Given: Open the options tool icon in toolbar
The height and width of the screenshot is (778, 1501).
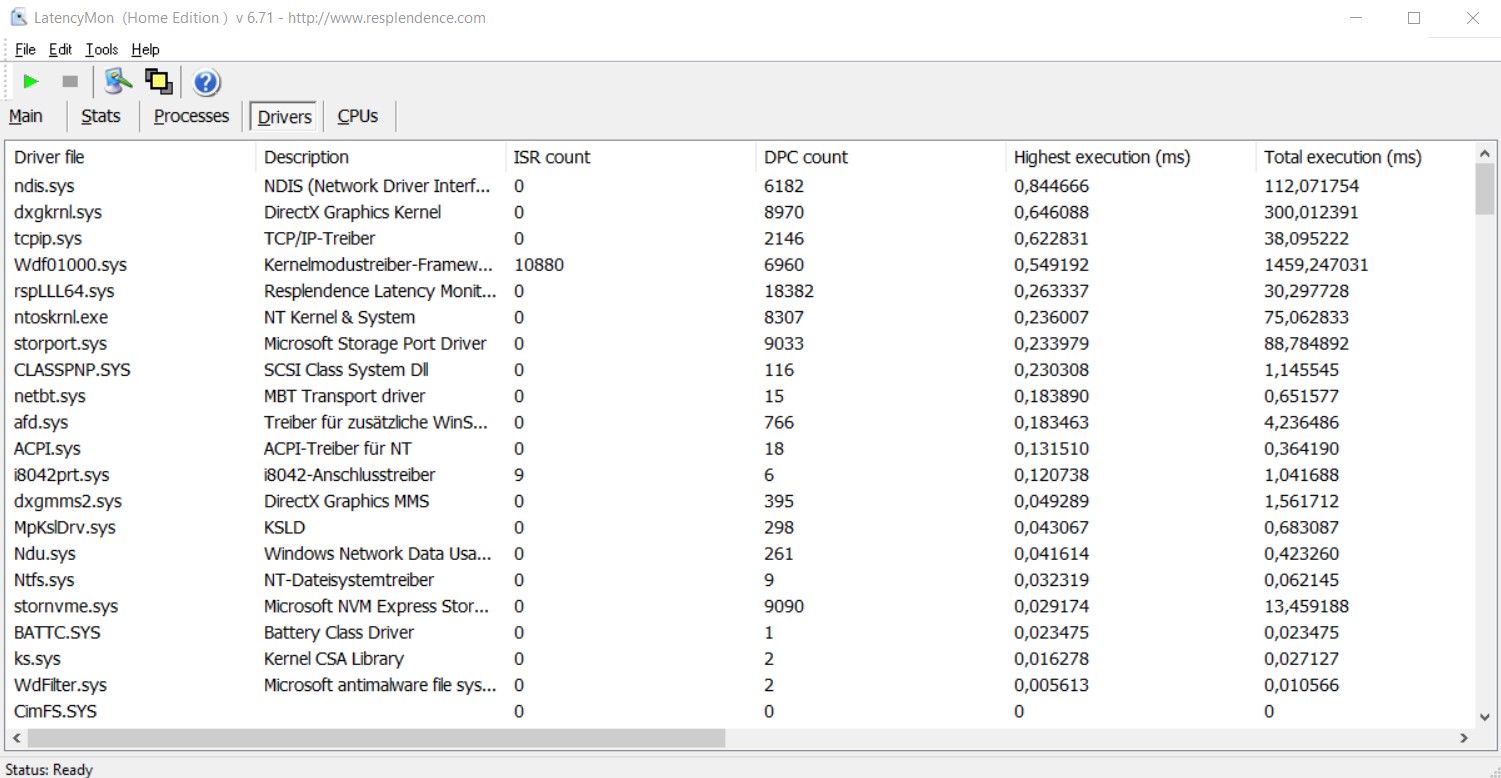Looking at the screenshot, I should click(118, 82).
